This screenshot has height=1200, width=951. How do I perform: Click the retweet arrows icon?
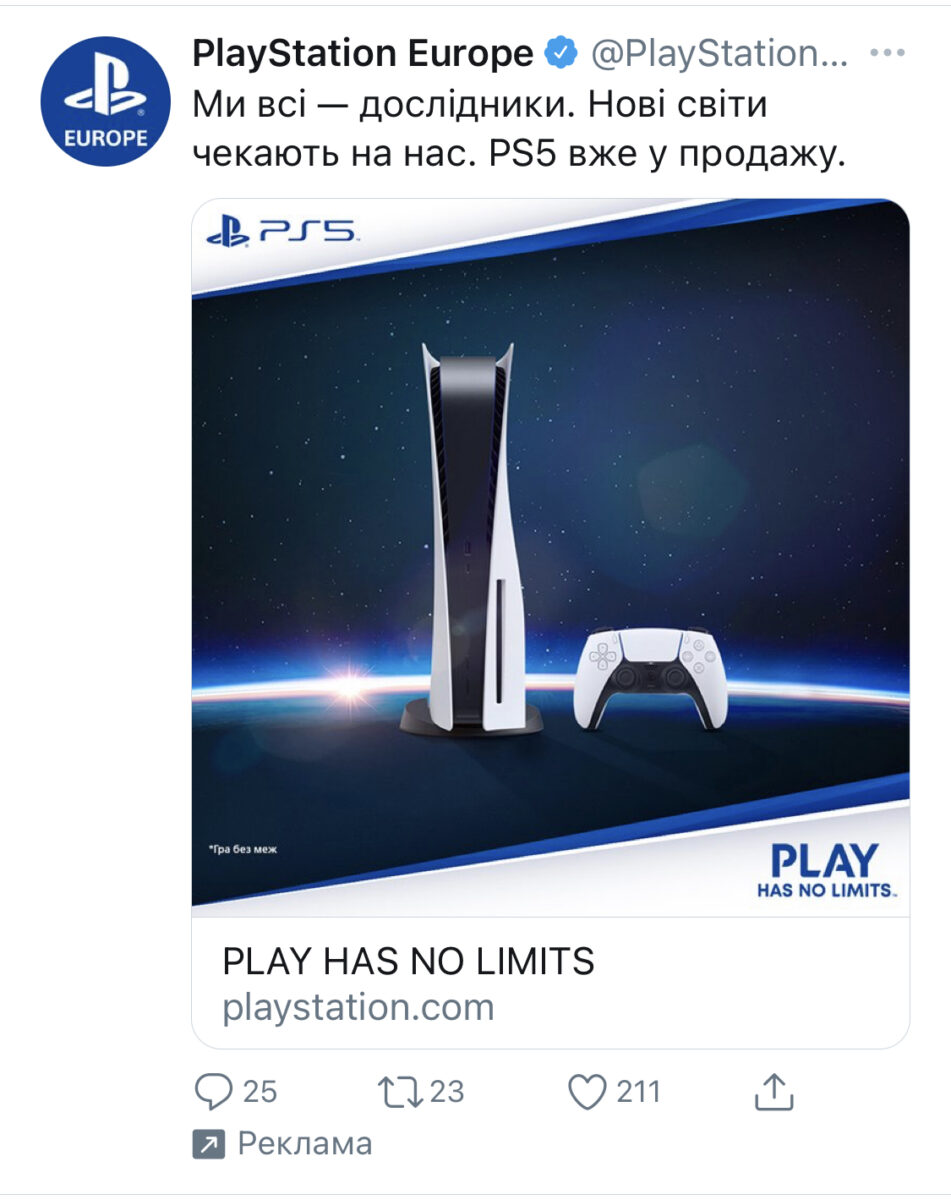click(x=400, y=1092)
